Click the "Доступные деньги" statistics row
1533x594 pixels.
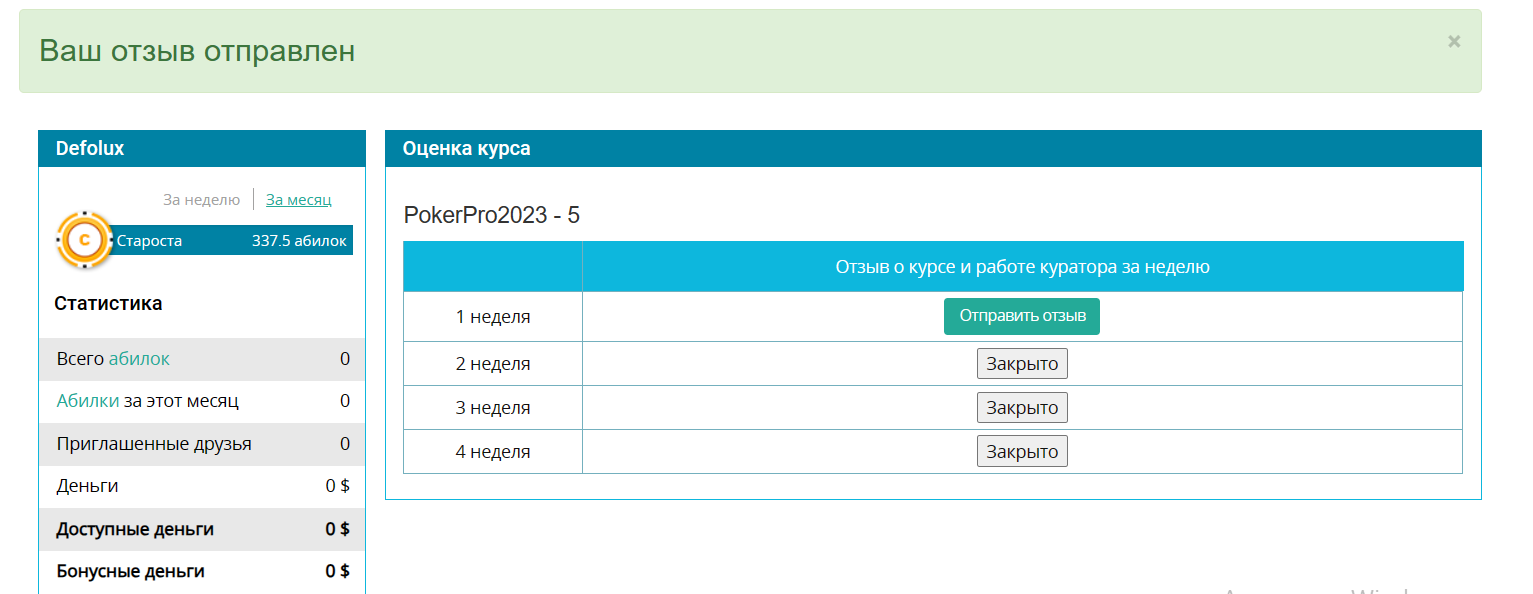point(203,529)
